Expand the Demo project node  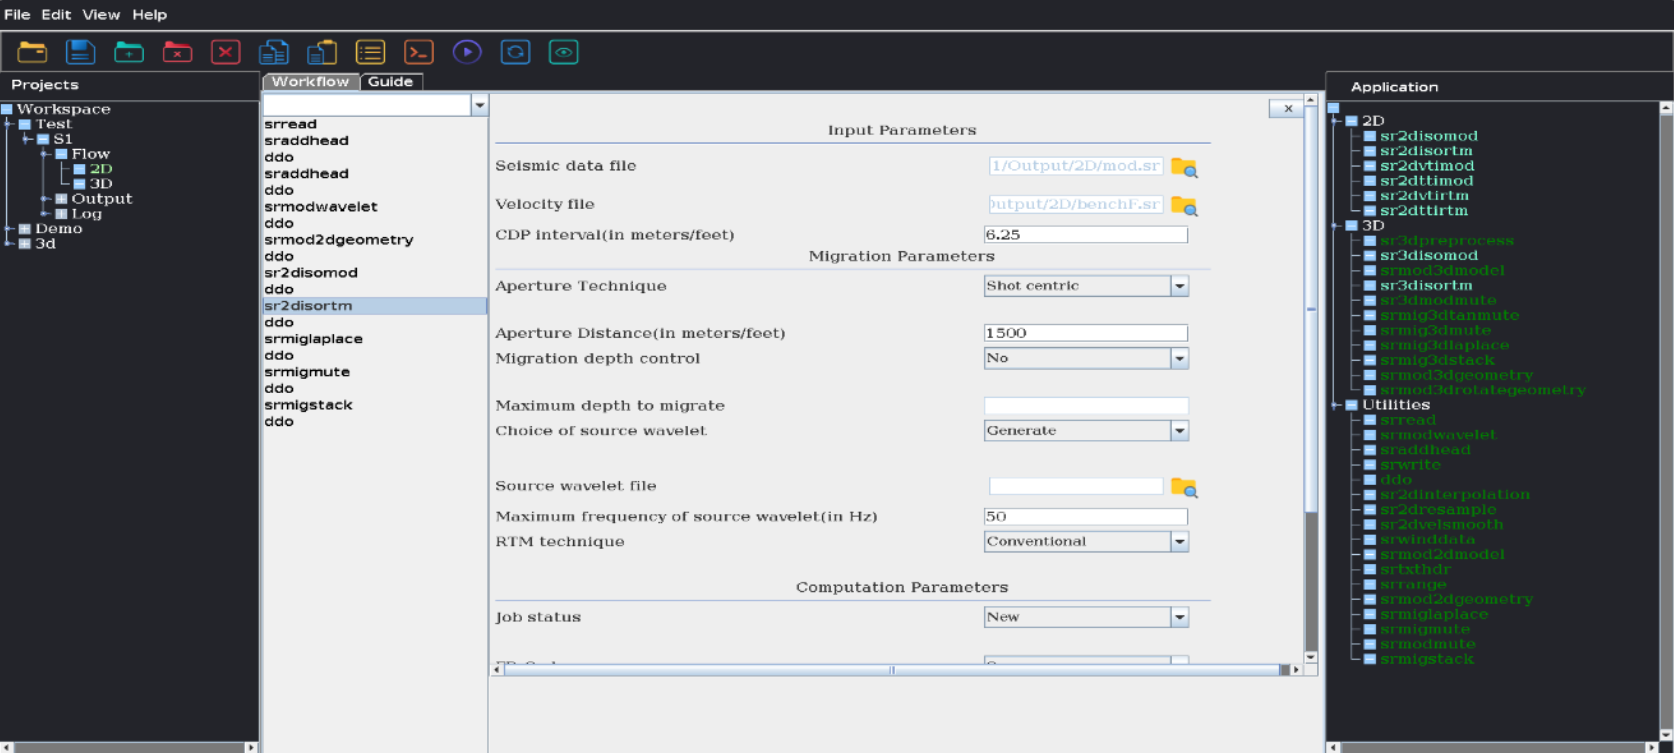9,229
